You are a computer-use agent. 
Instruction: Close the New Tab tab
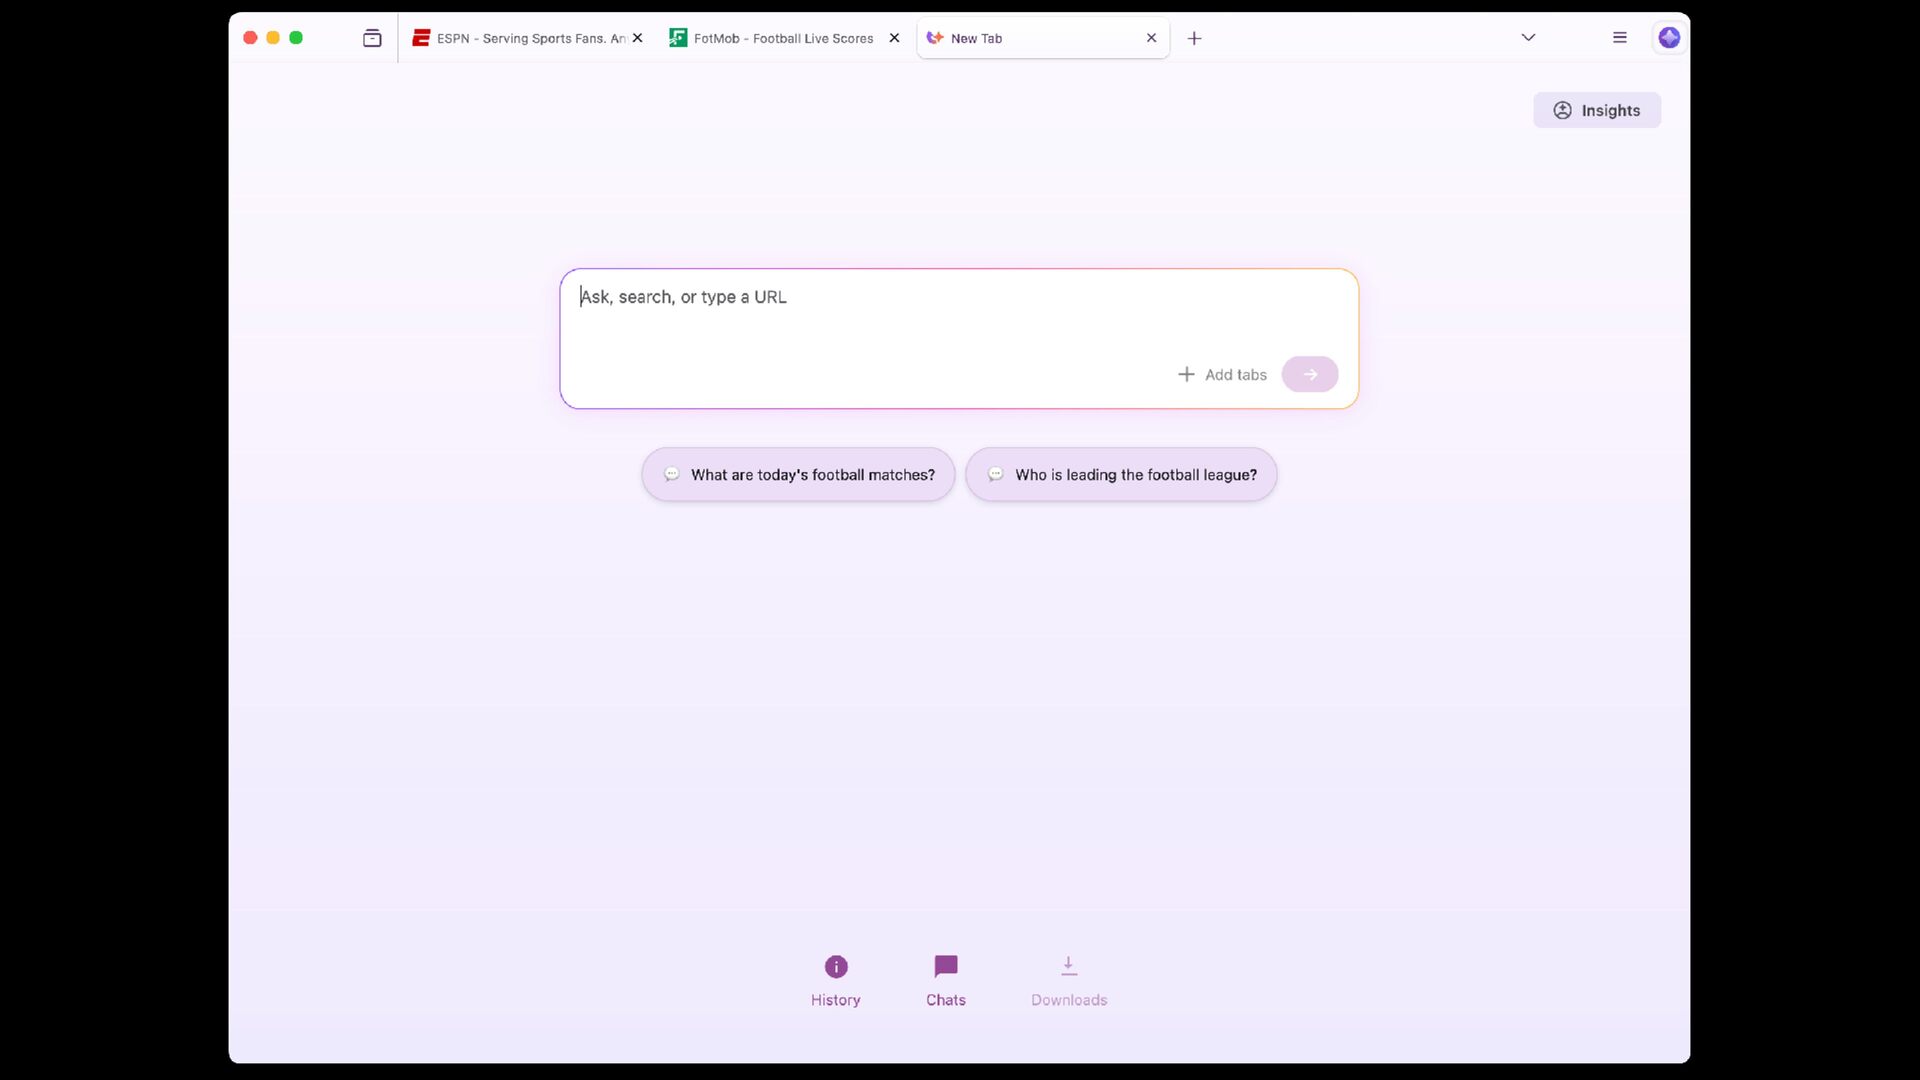click(x=1151, y=38)
